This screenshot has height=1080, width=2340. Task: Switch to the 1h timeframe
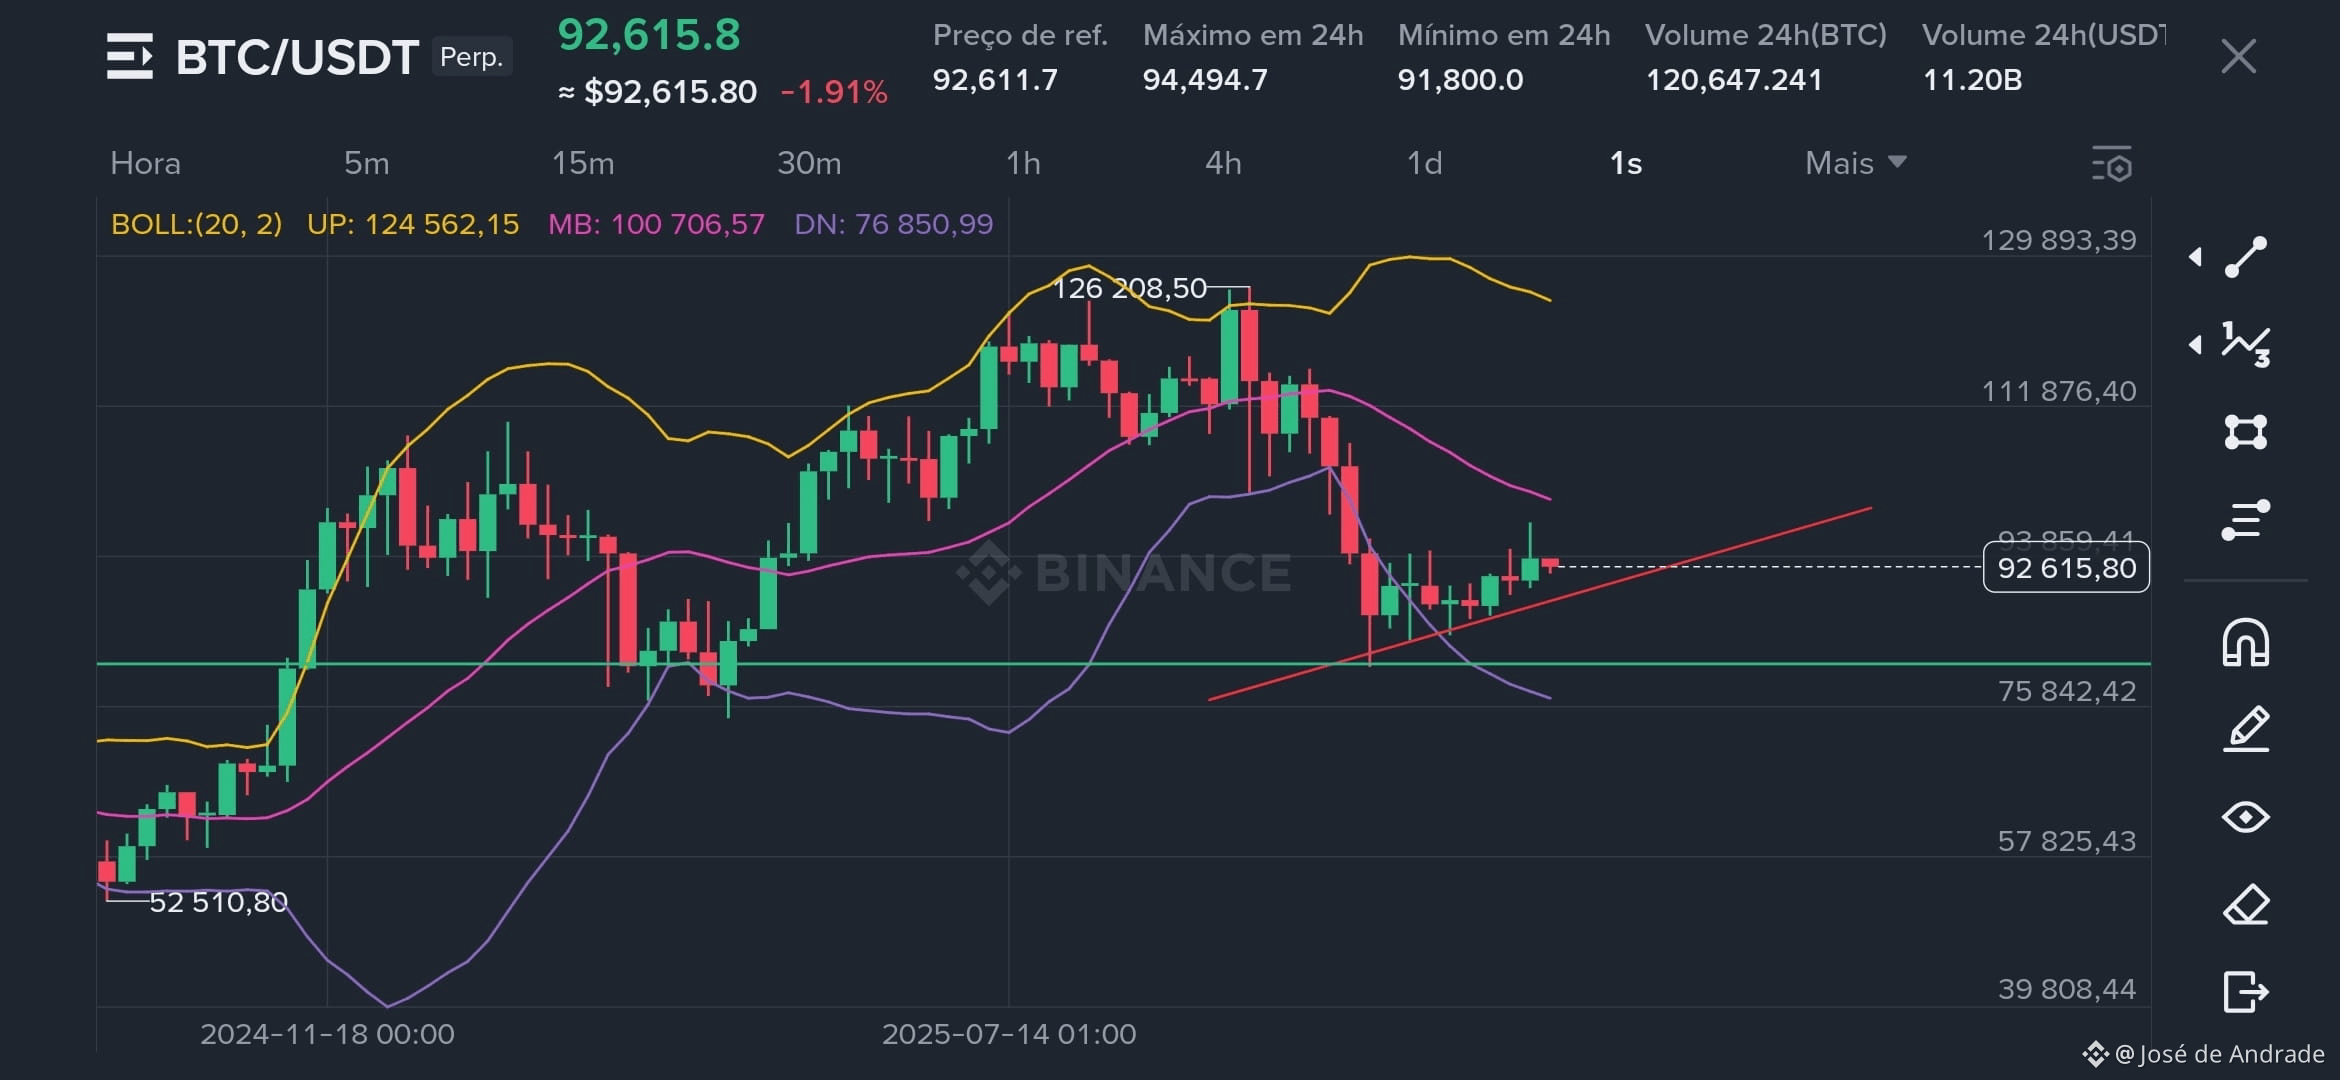click(x=1023, y=163)
